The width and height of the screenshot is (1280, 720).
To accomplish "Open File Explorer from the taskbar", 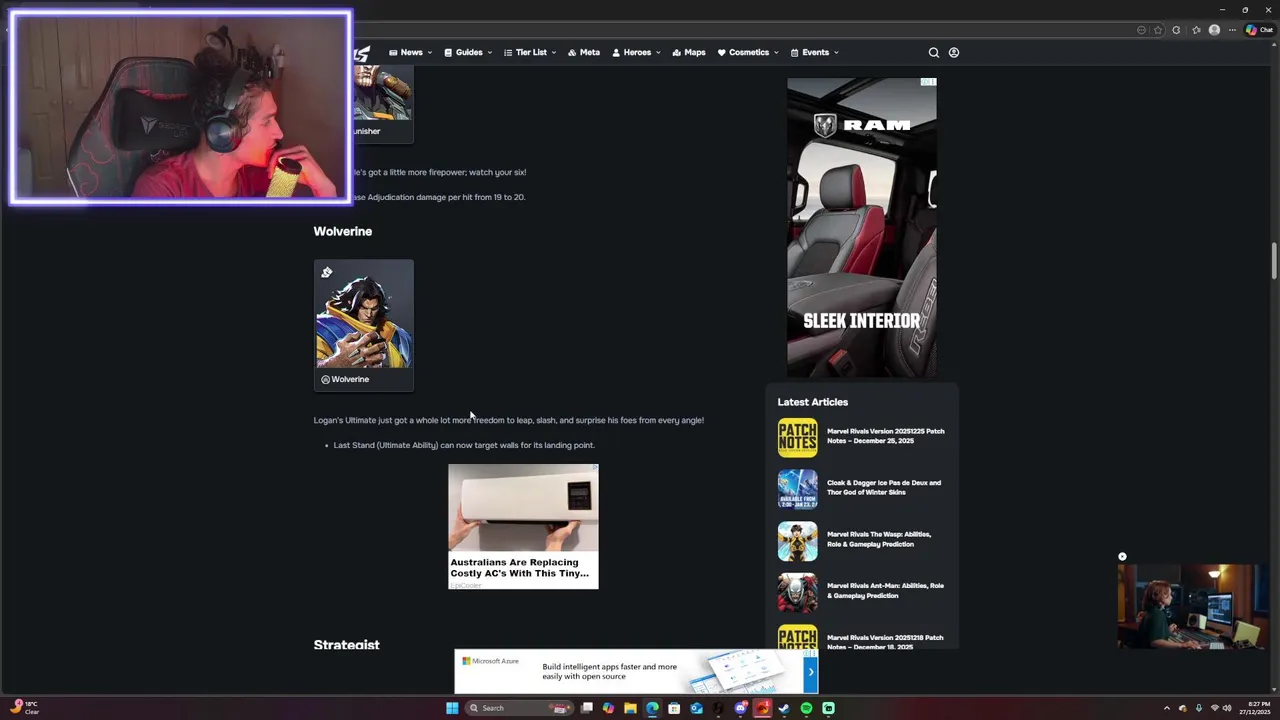I will (630, 708).
